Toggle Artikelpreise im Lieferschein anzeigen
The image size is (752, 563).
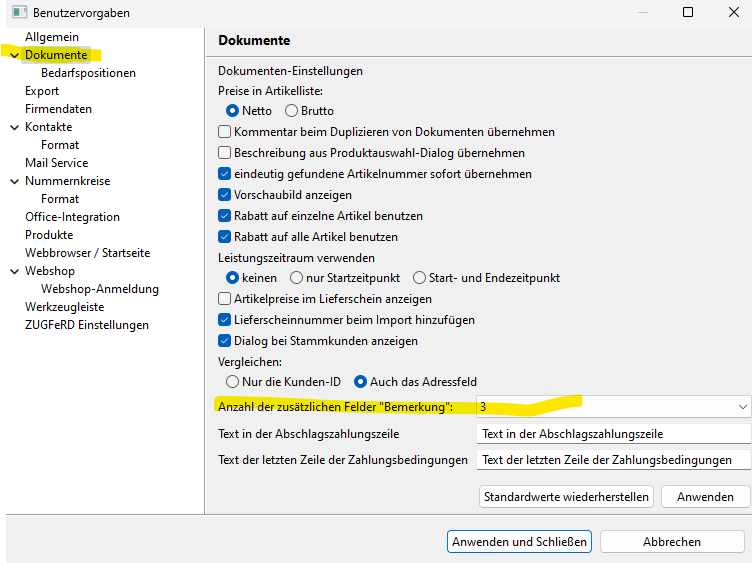tap(225, 299)
